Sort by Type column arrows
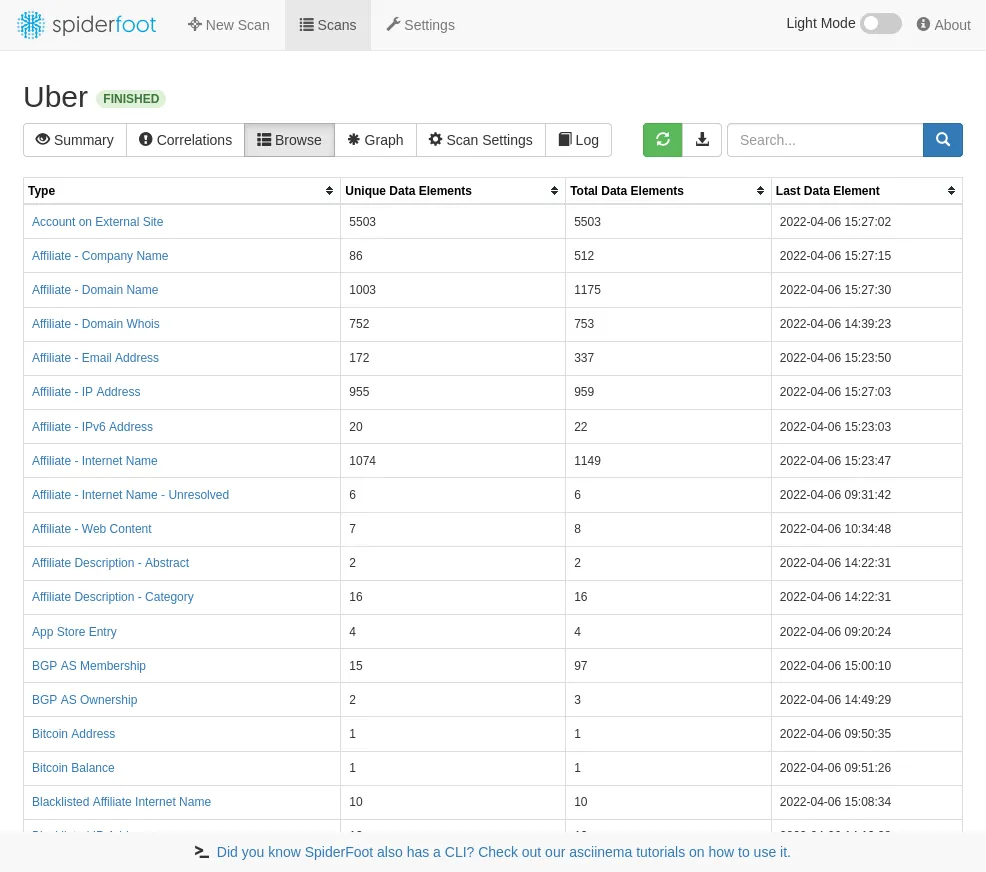Image resolution: width=986 pixels, height=872 pixels. (x=329, y=191)
